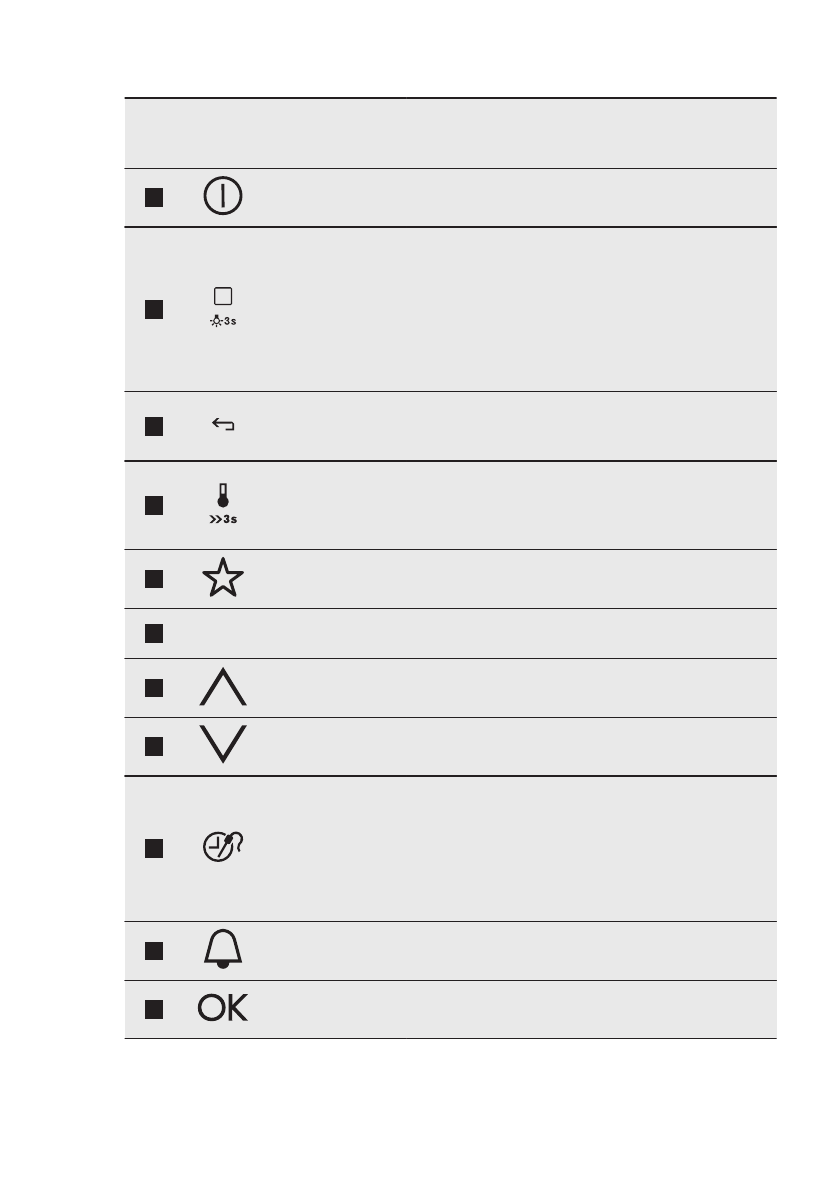Click black square beside the down arrow
Viewport: 839px width, 1191px height.
153,746
